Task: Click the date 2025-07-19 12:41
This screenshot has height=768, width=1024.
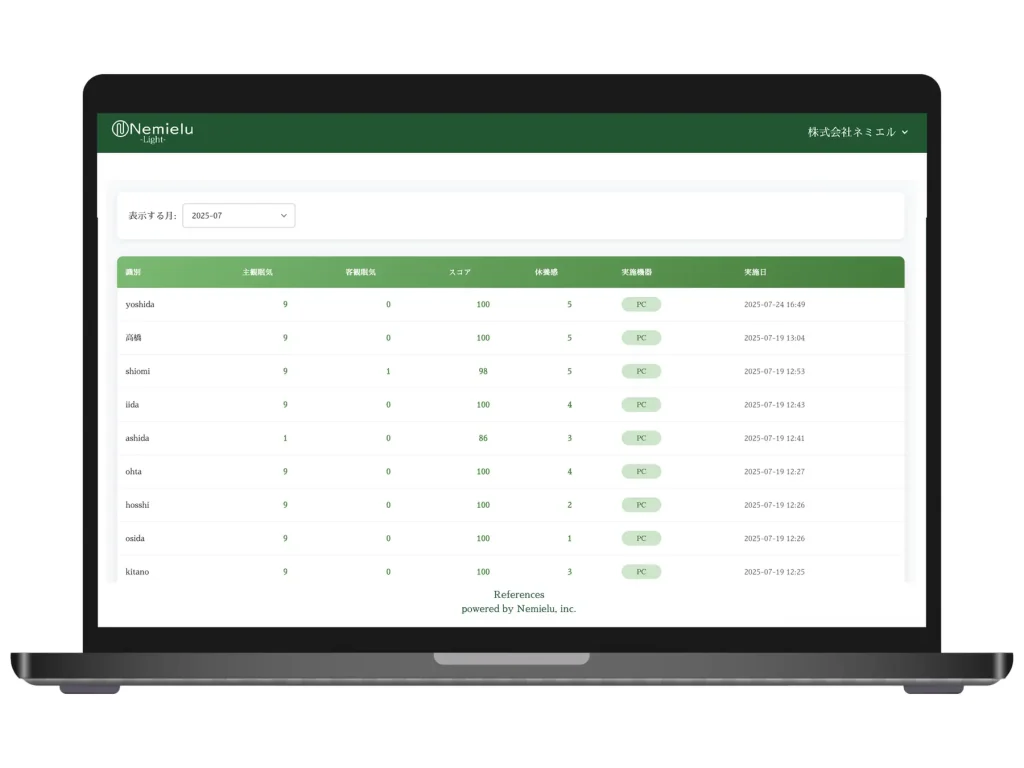Action: pos(775,438)
